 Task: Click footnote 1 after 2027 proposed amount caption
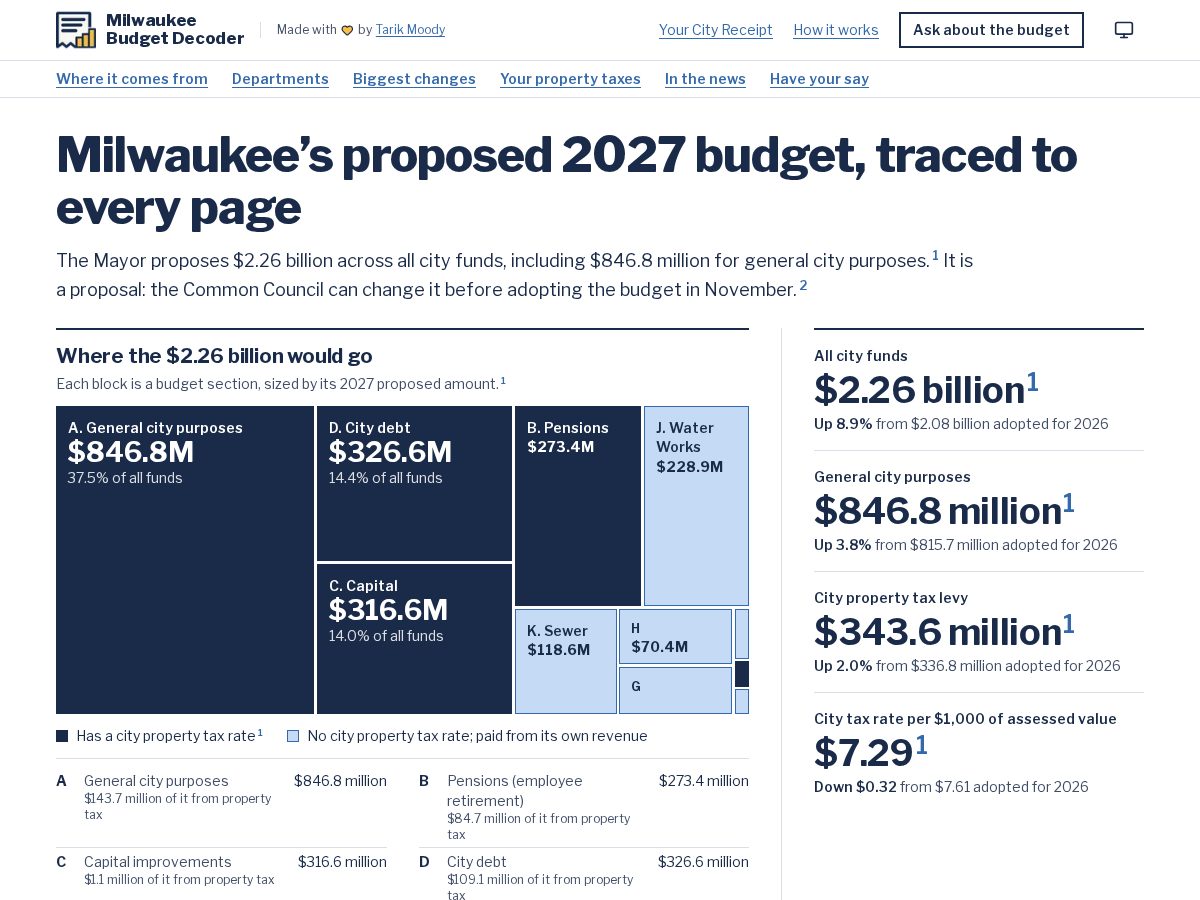503,381
